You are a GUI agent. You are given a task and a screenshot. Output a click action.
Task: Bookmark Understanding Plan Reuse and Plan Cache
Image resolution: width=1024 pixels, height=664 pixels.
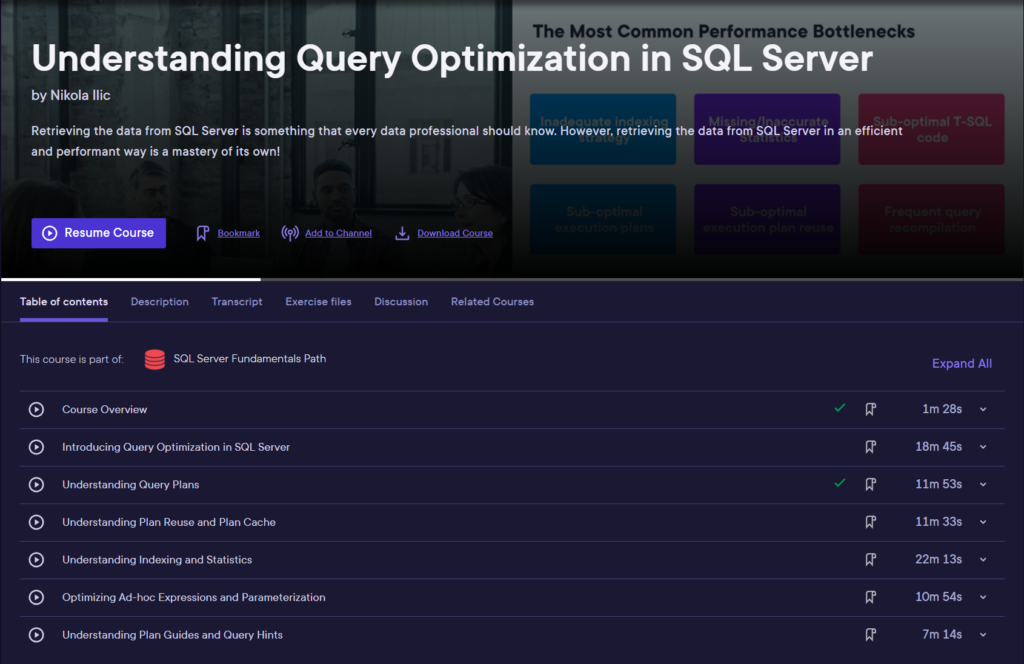[871, 522]
